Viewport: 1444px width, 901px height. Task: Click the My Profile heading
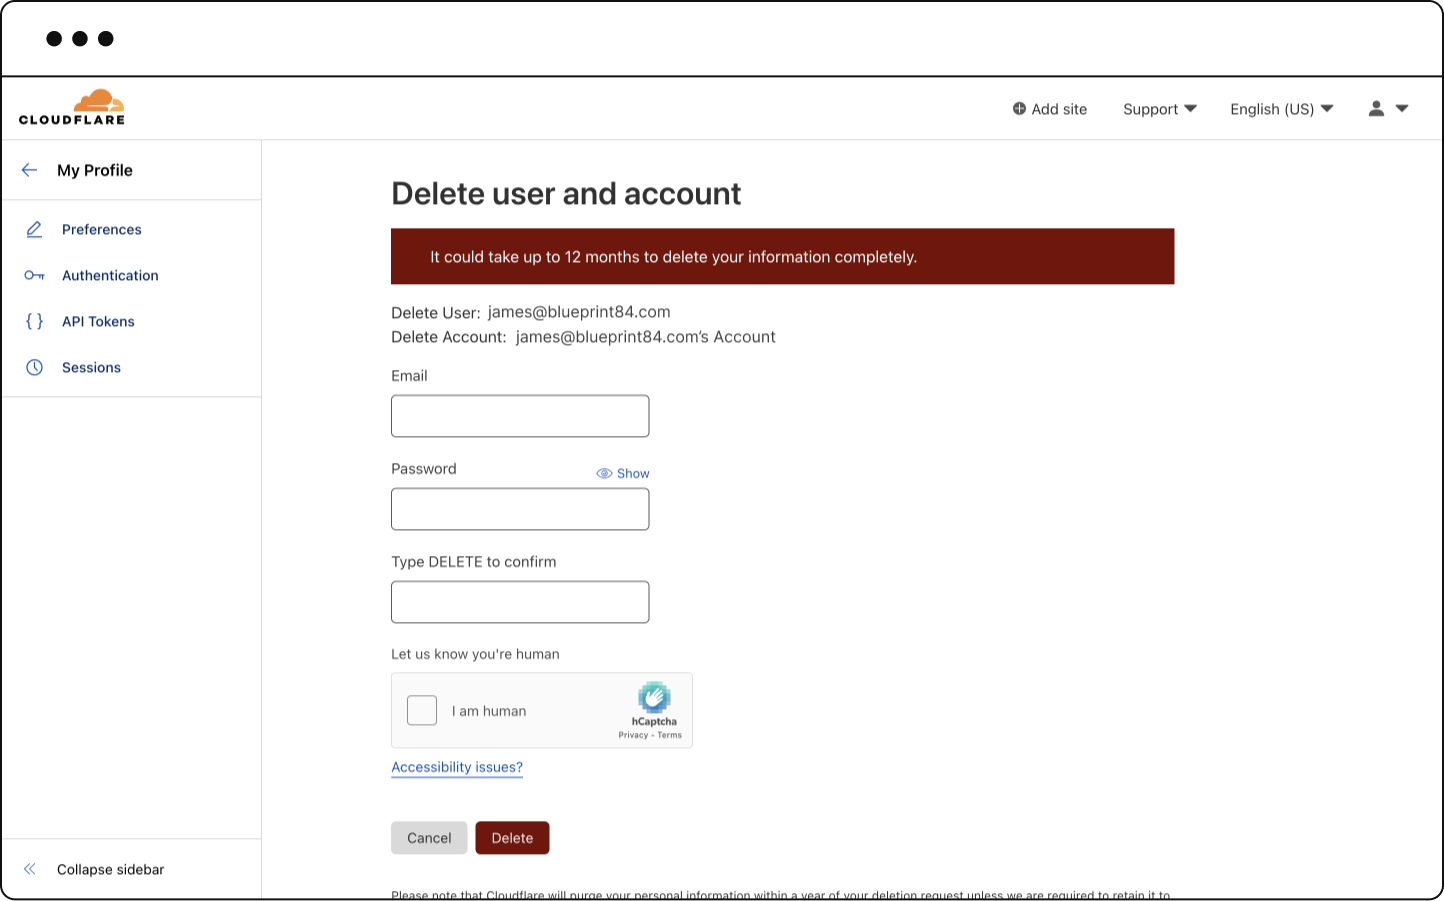pos(95,170)
